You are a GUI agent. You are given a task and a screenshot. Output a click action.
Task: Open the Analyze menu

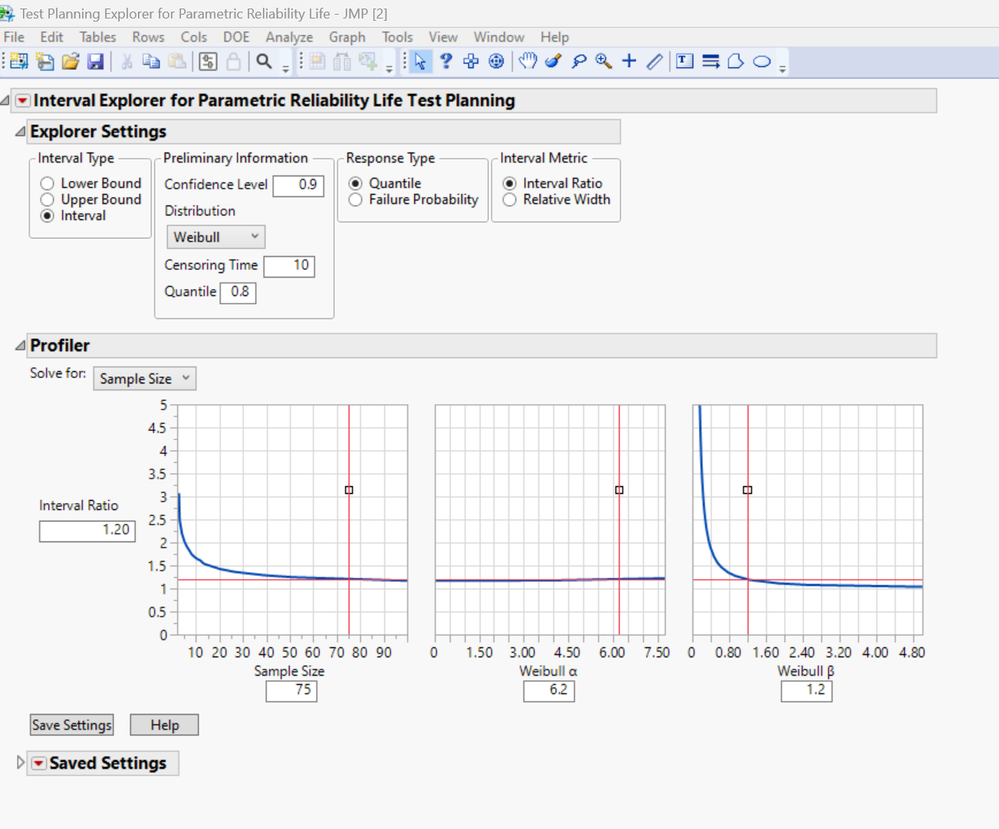click(289, 37)
